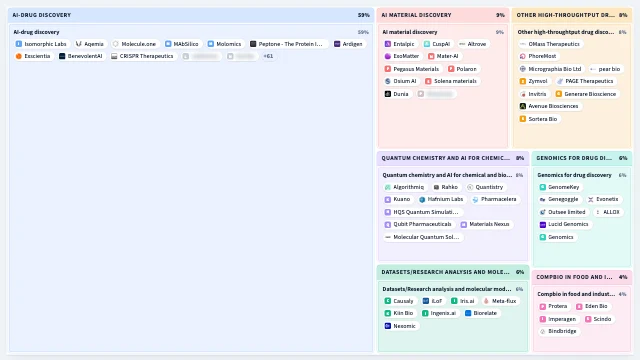Click the Lucid Genomics logo icon
The height and width of the screenshot is (360, 640).
click(543, 224)
